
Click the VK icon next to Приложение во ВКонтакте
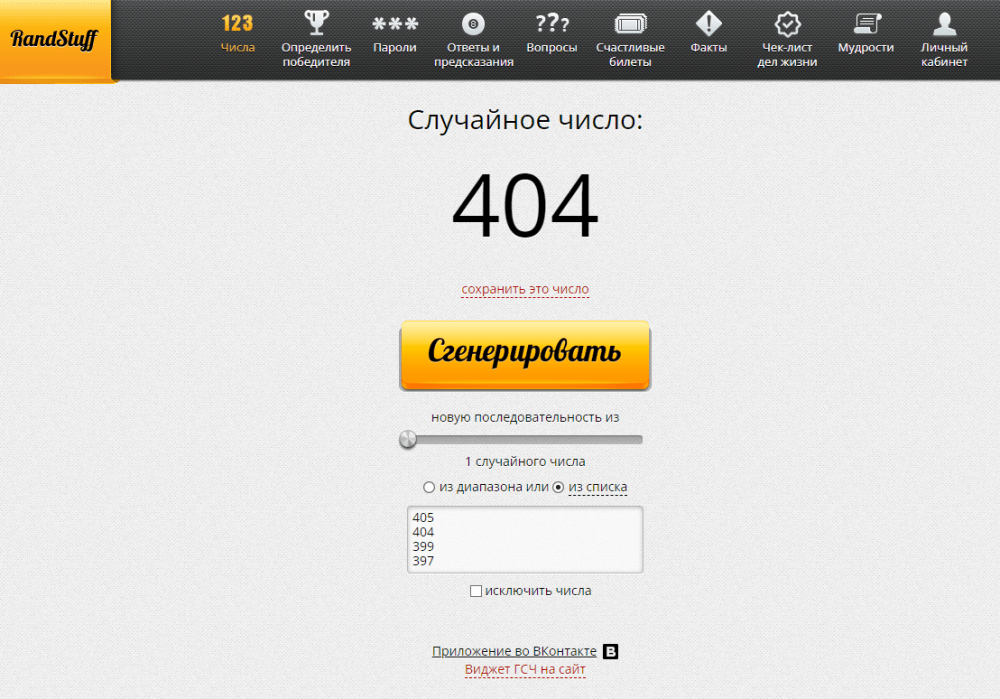coord(611,652)
